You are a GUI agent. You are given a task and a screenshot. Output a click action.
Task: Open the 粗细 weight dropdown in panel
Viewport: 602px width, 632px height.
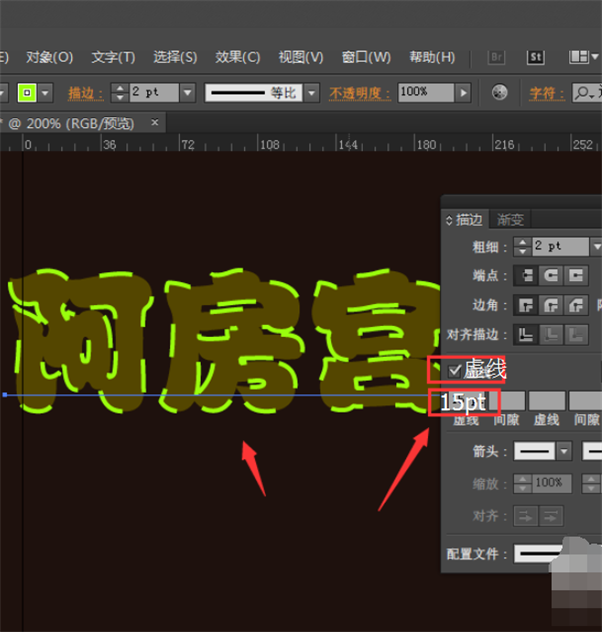[x=596, y=247]
